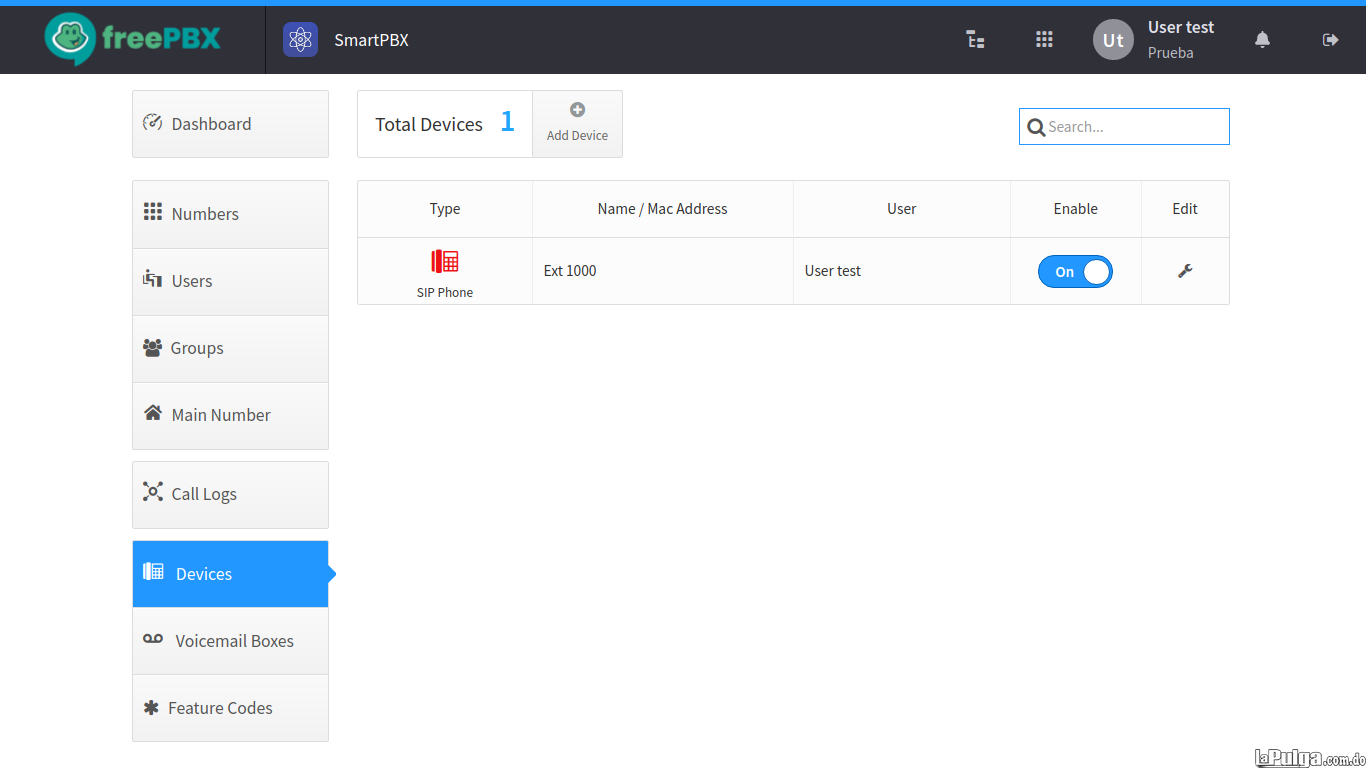Click the User column header
Screen dimensions: 1366x768
902,209
